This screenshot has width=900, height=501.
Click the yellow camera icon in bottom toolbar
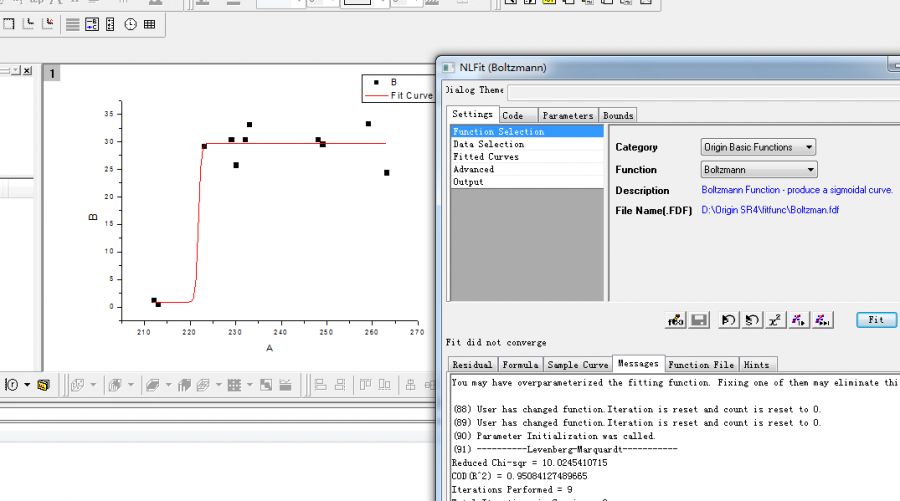point(43,385)
